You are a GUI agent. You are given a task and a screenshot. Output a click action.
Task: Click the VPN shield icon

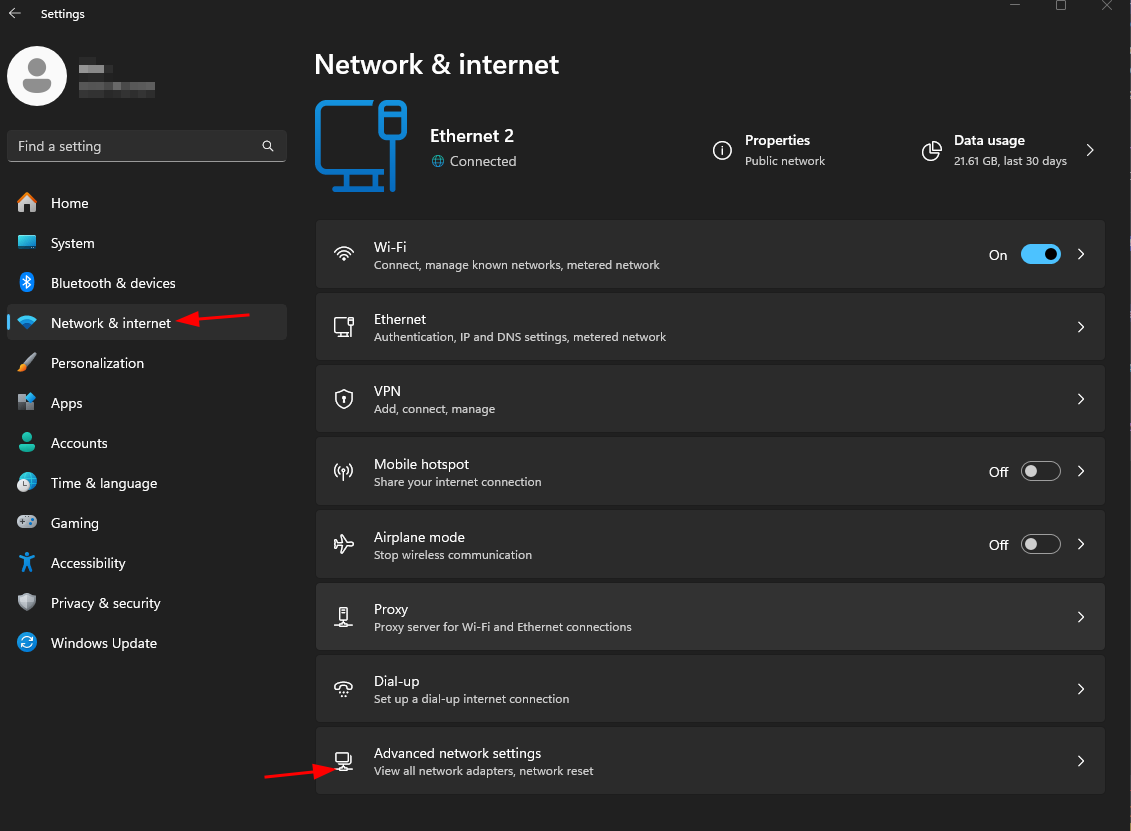click(344, 399)
